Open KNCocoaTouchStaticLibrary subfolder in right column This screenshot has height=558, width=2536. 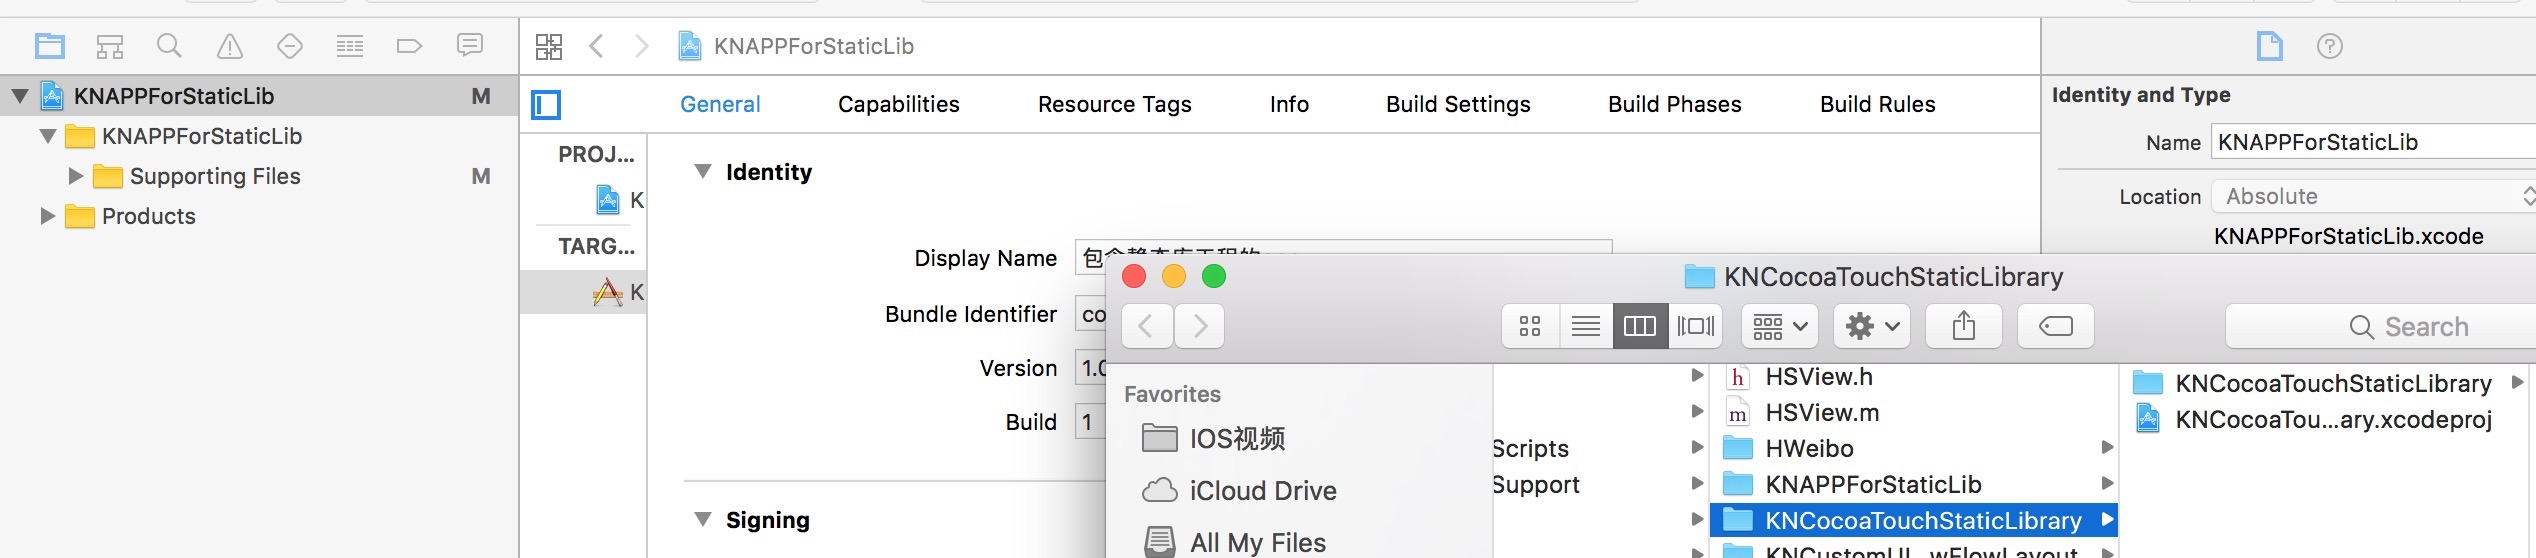pos(2333,383)
